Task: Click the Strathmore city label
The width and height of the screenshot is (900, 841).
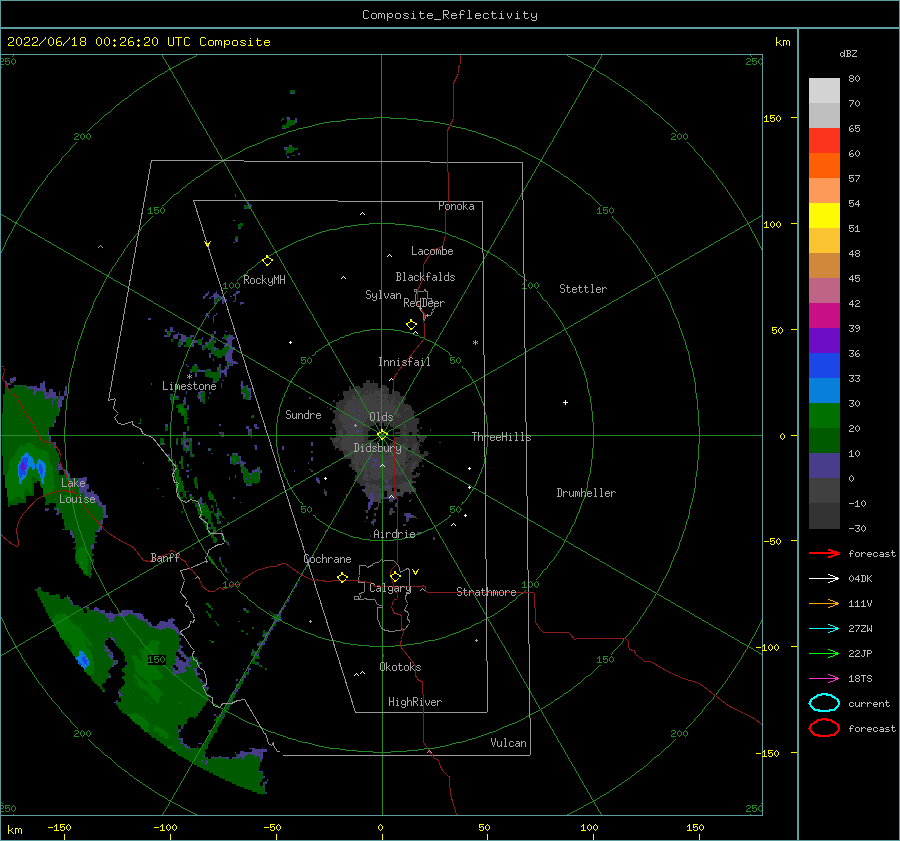Action: [486, 592]
